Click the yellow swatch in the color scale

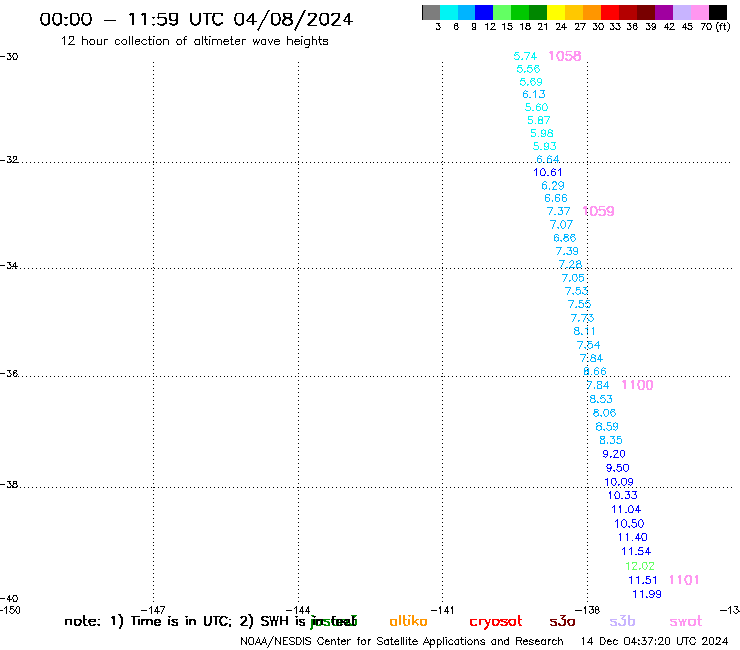coord(556,12)
